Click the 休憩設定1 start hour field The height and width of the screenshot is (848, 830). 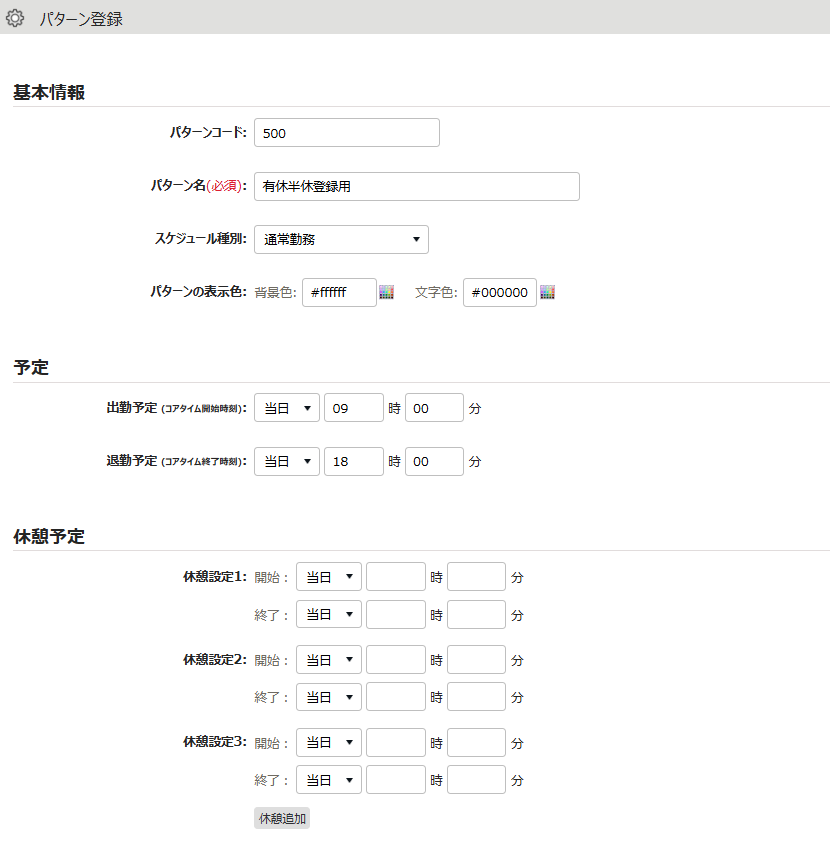click(395, 577)
